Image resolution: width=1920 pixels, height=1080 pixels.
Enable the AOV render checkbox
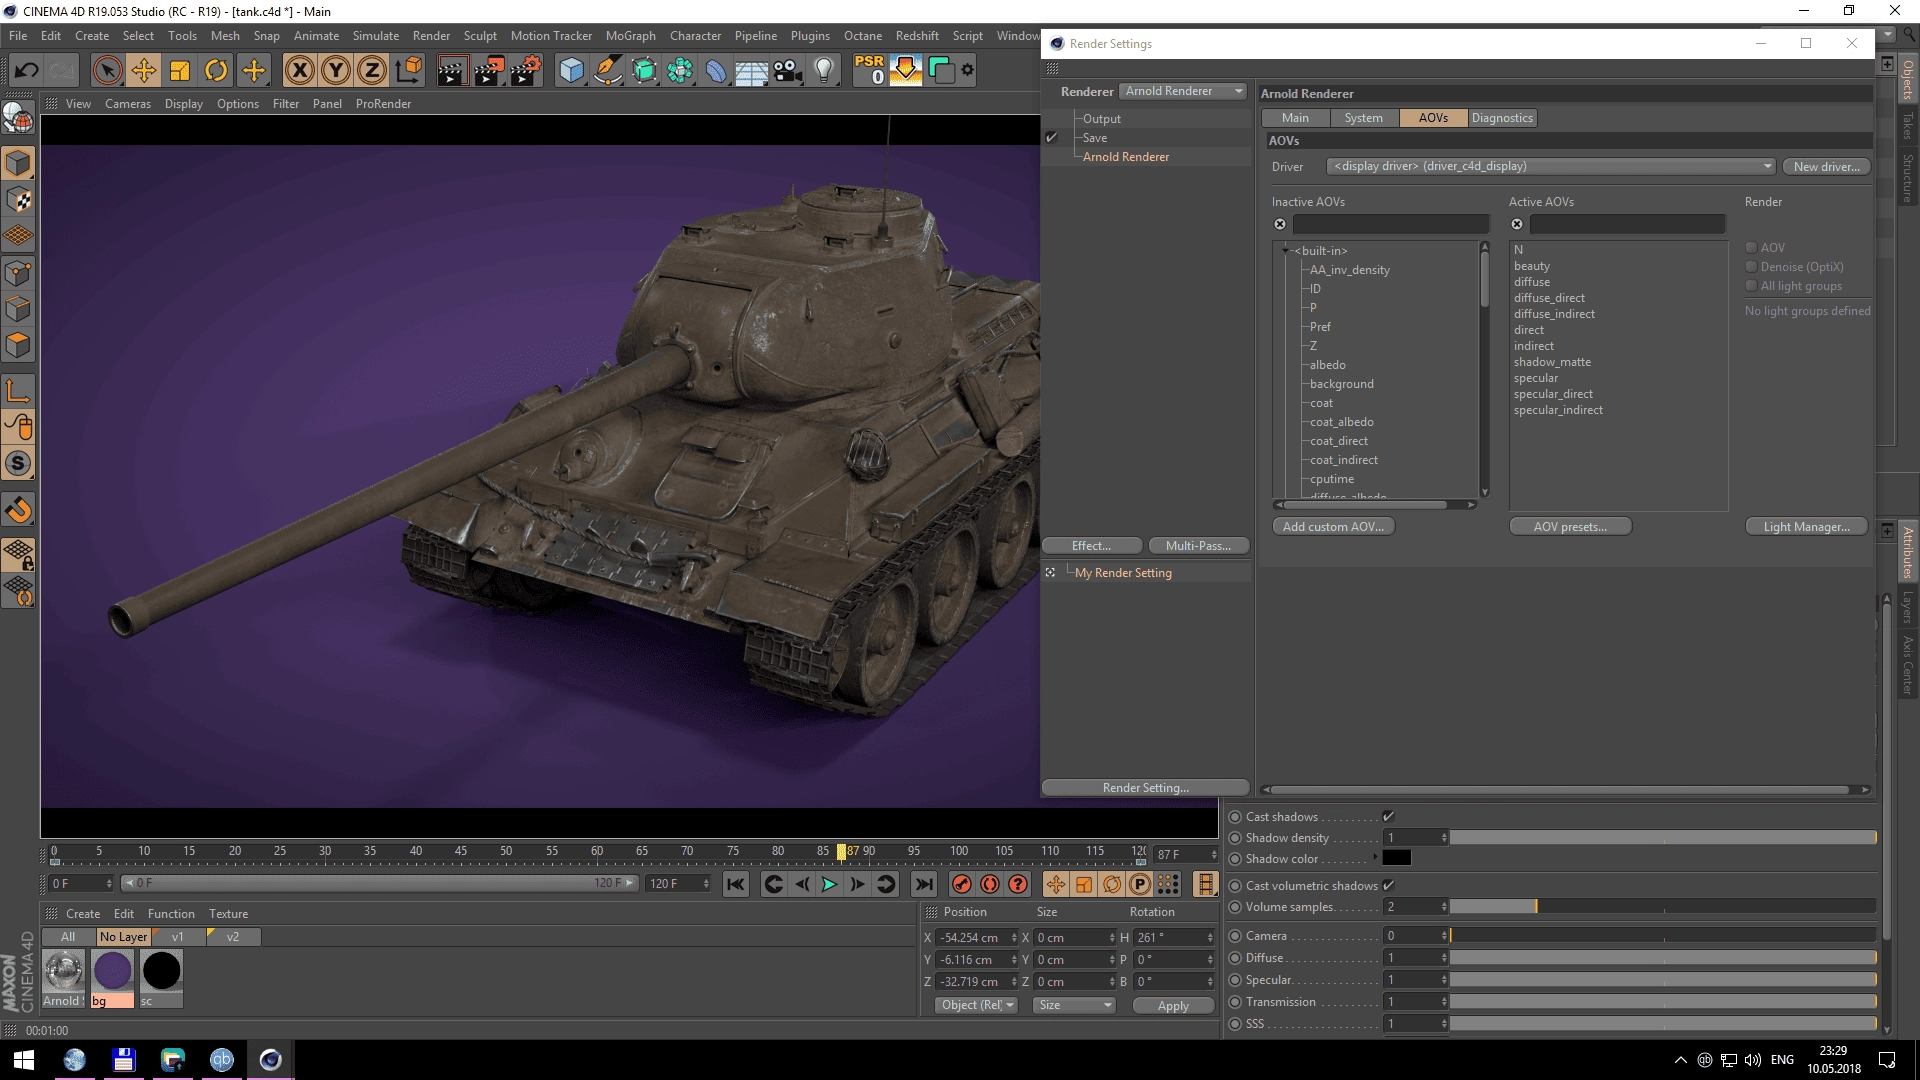pyautogui.click(x=1751, y=247)
